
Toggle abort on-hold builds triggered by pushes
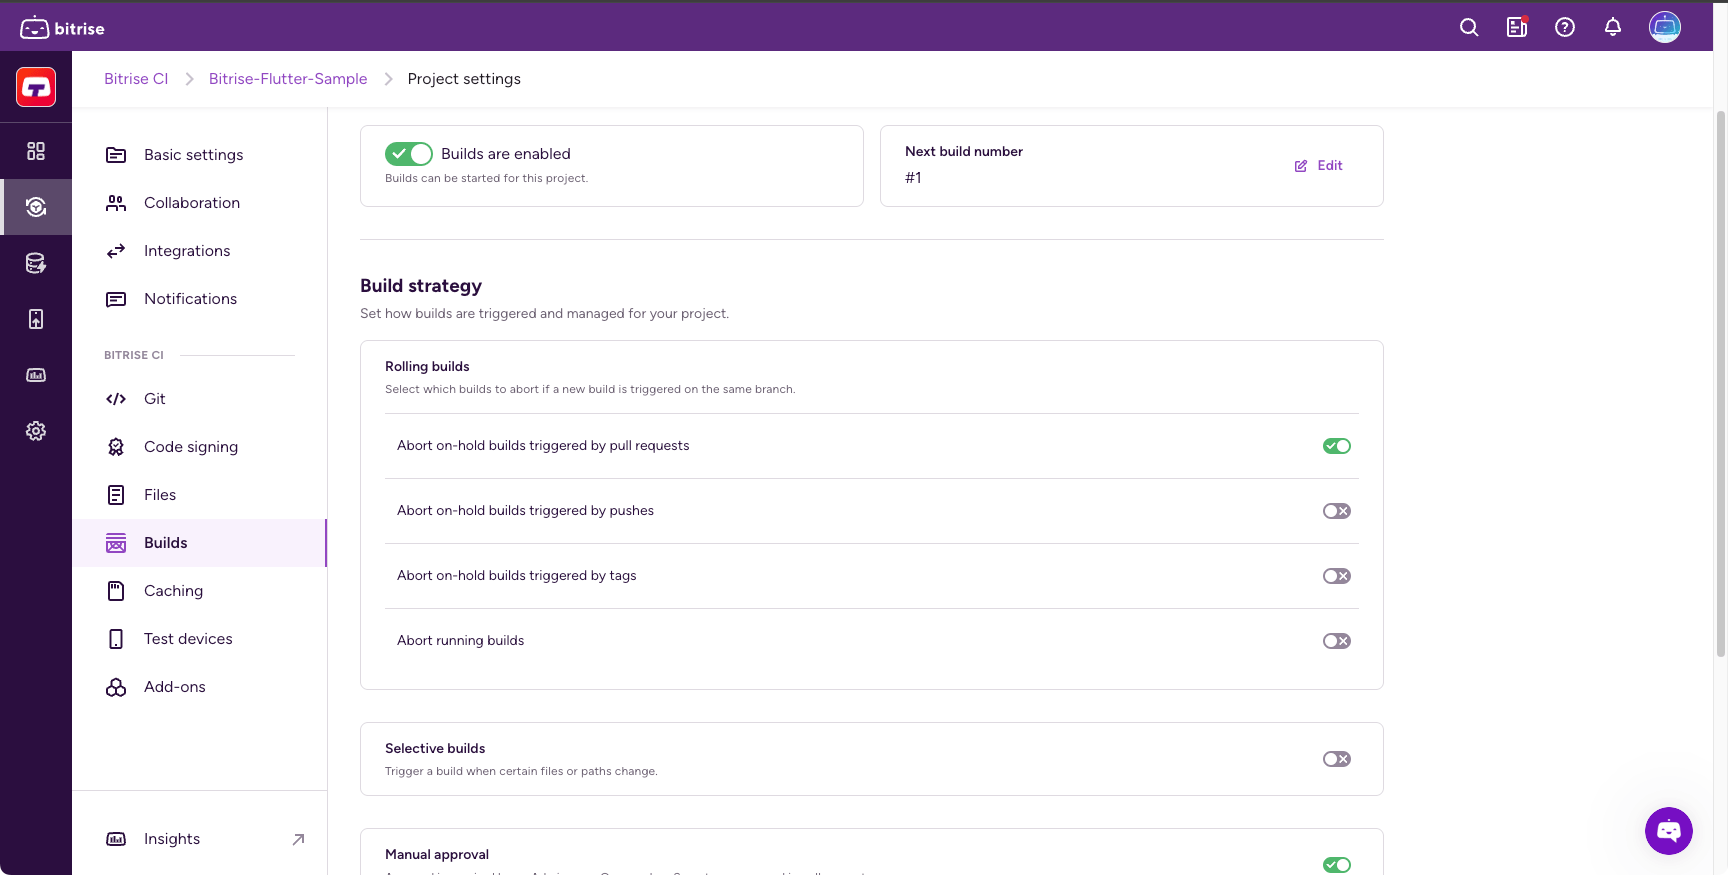[x=1336, y=511]
